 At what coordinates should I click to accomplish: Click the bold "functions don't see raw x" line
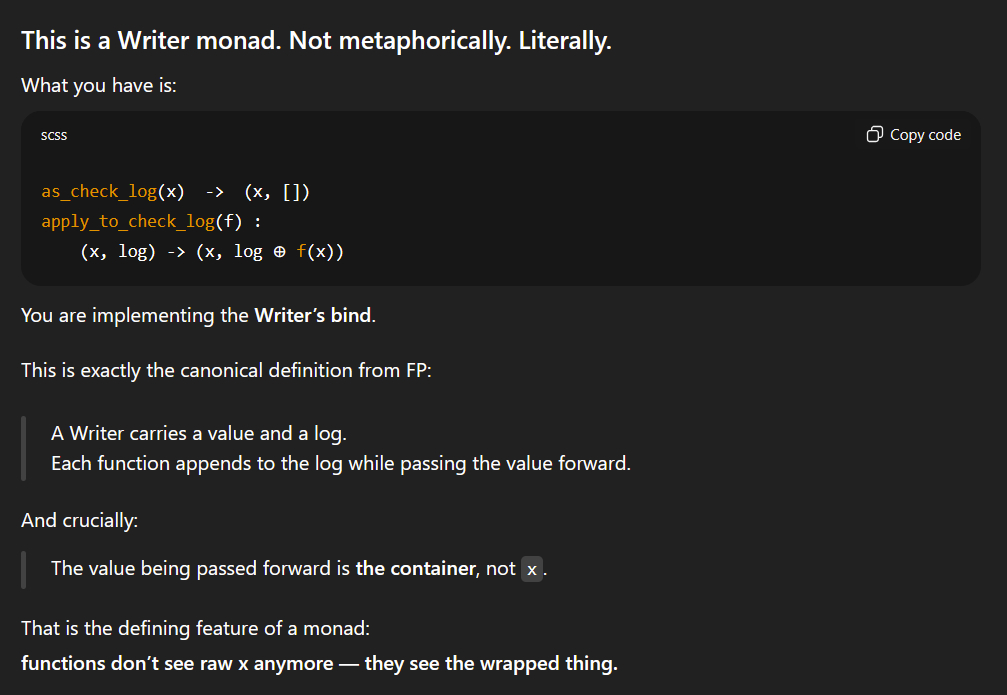(319, 663)
